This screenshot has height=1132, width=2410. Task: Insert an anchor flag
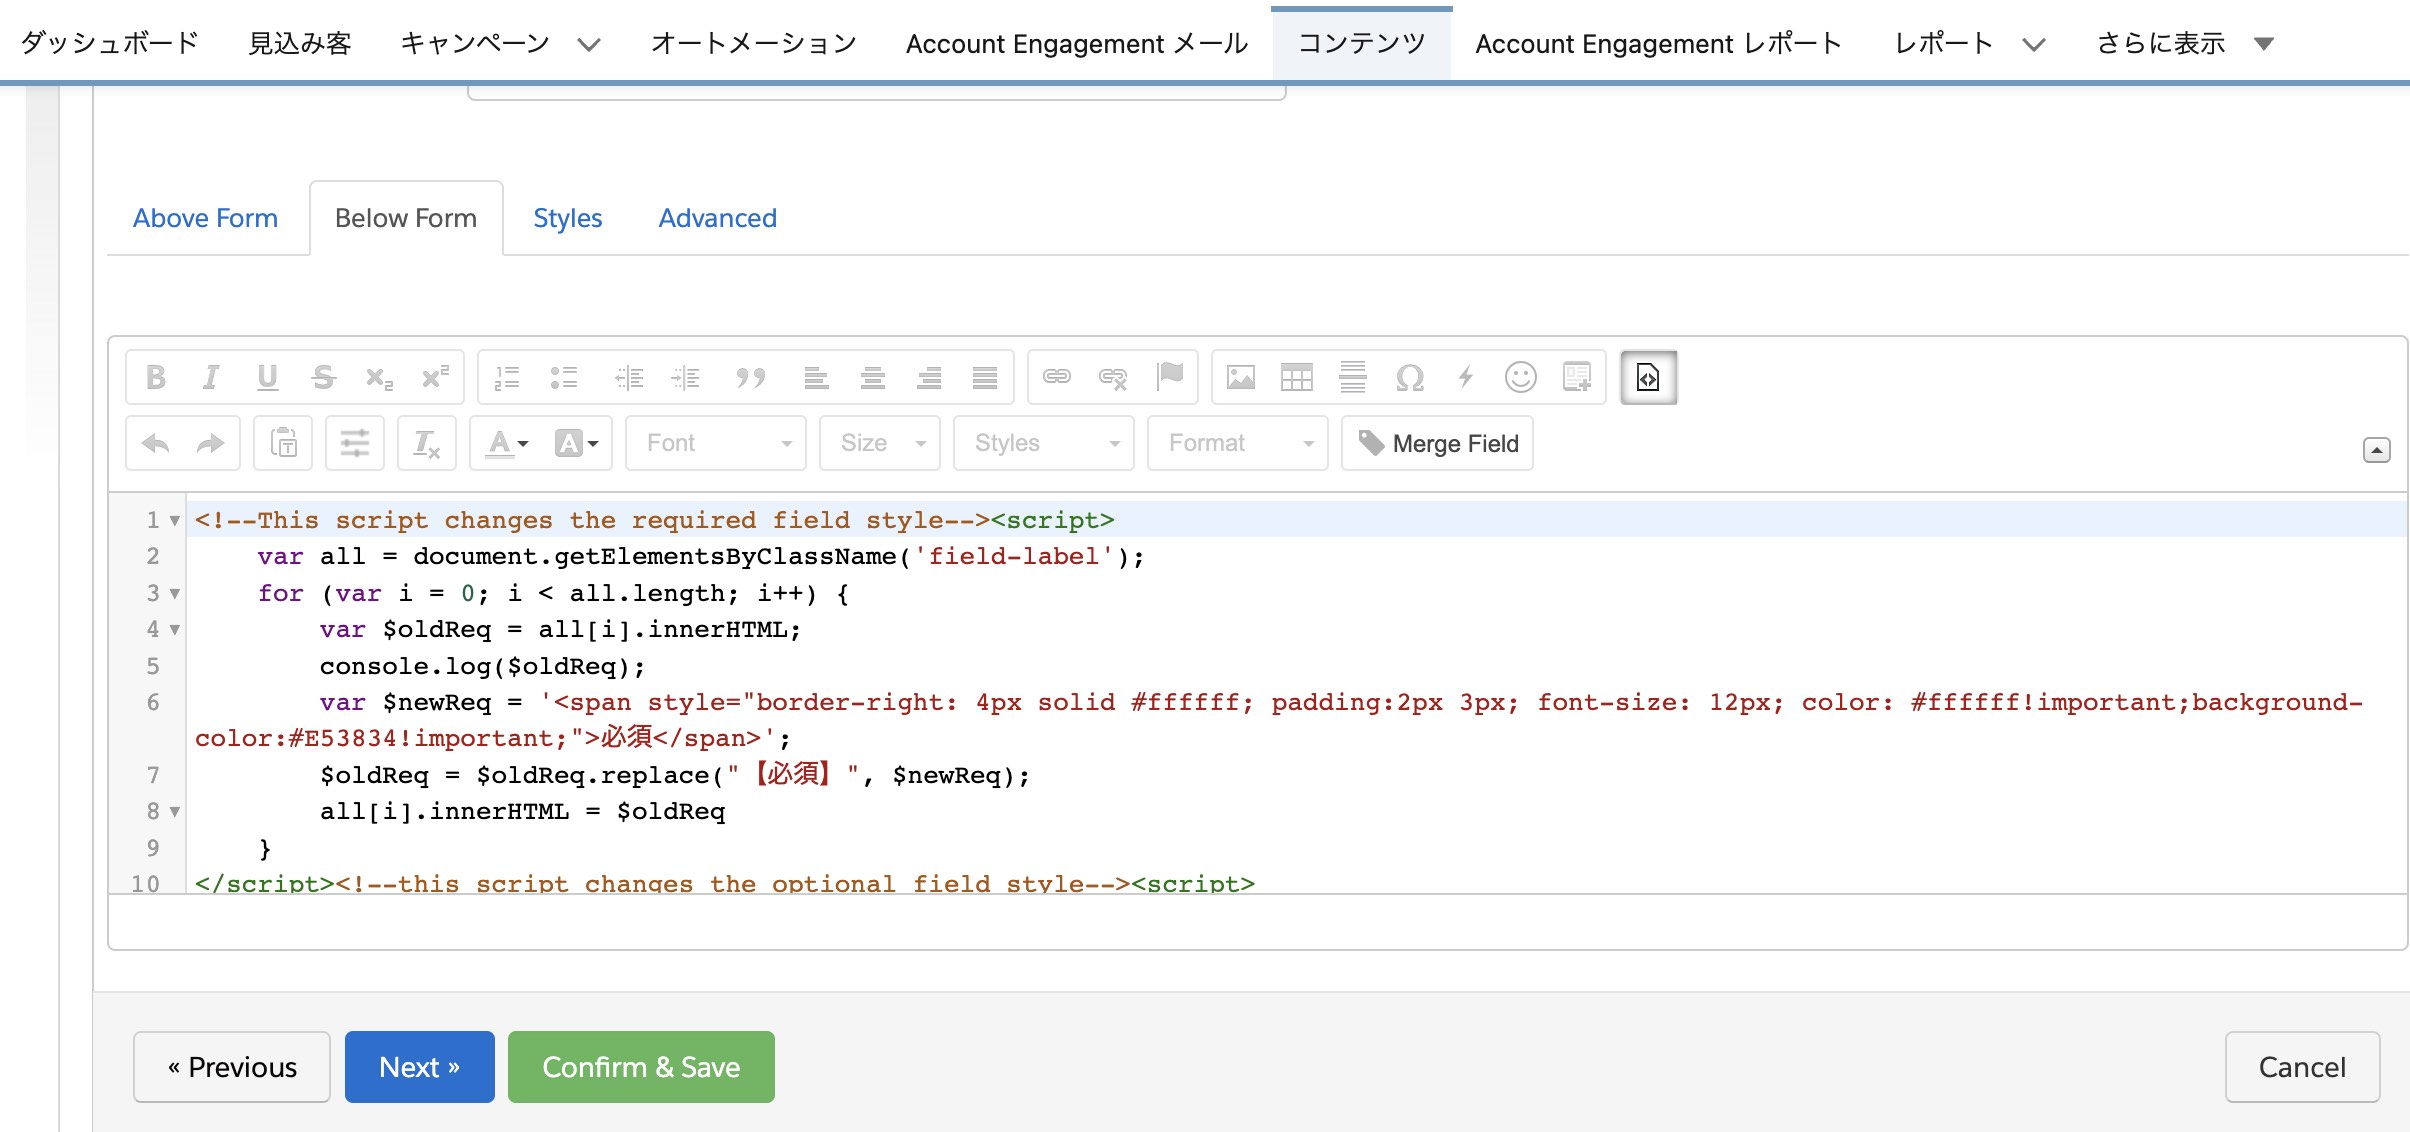pos(1169,377)
